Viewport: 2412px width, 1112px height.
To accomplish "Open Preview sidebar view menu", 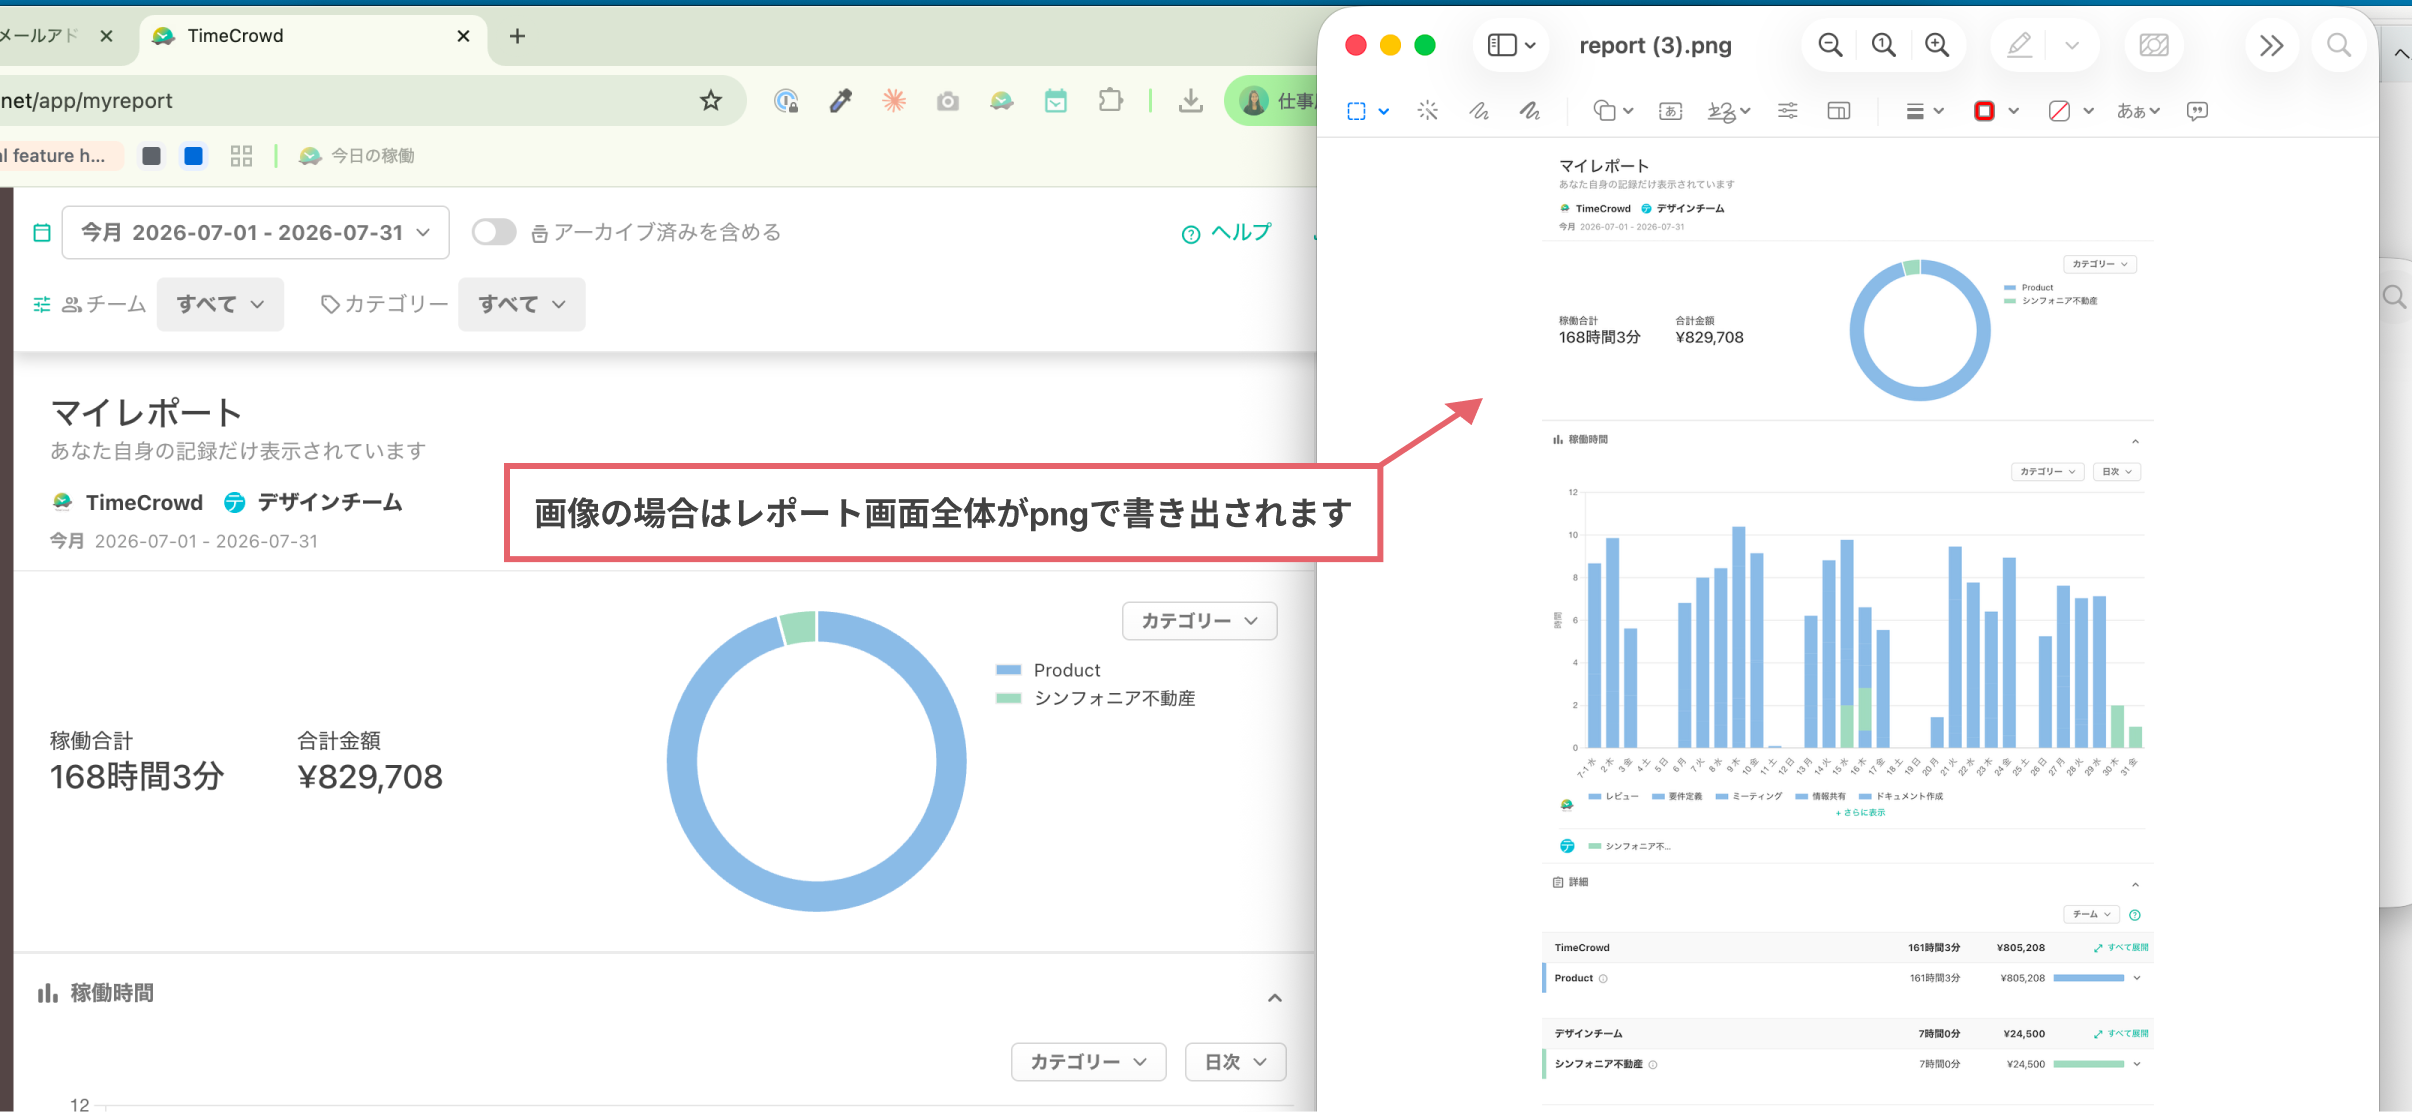I will [x=1511, y=45].
